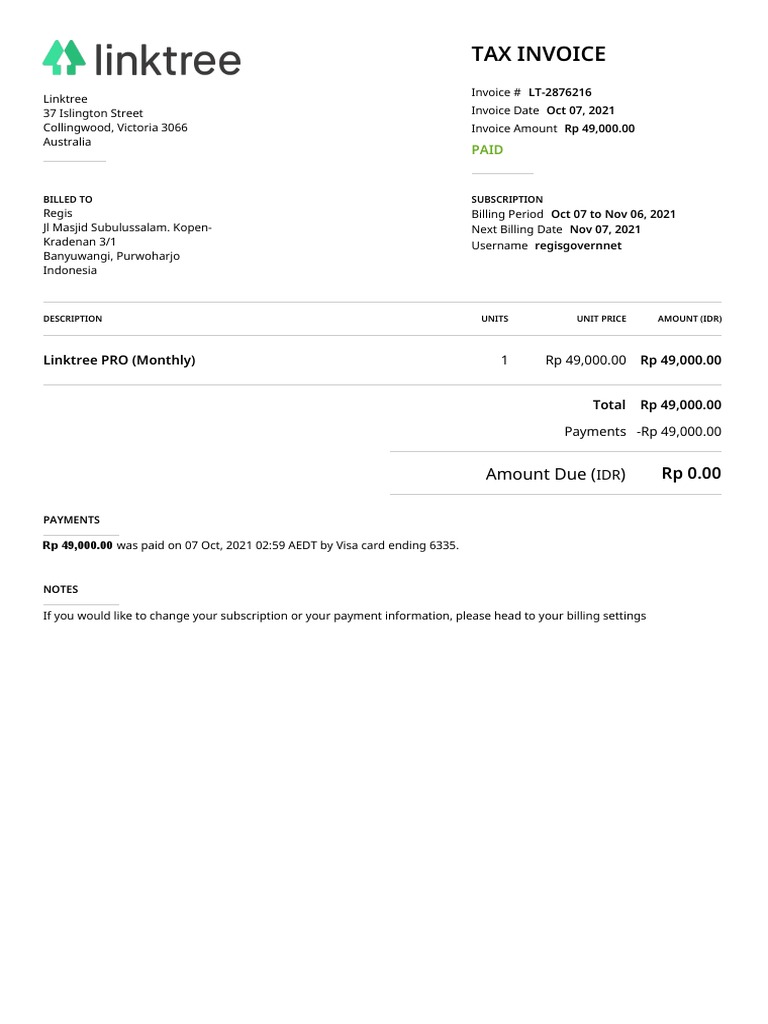This screenshot has height=1024, width=768.
Task: Click the Amount Due Rp 0.00 value
Action: tap(691, 473)
